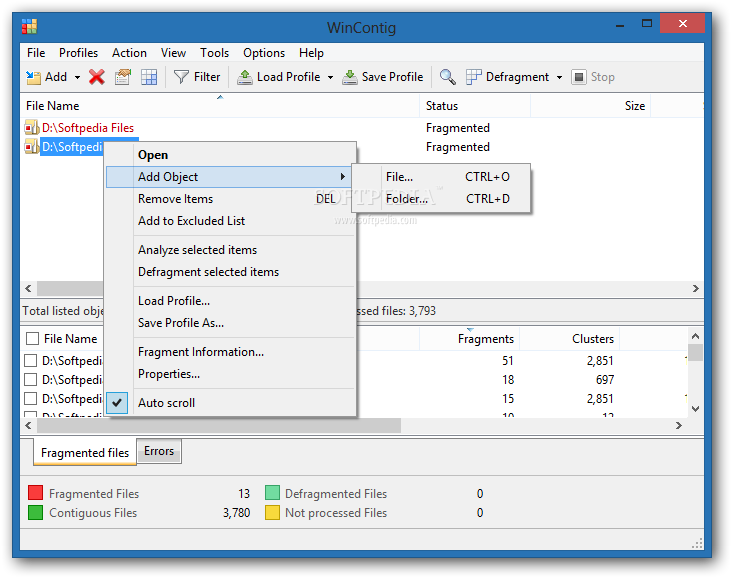
Task: Click the 2,851 clusters value in first row
Action: coord(600,361)
